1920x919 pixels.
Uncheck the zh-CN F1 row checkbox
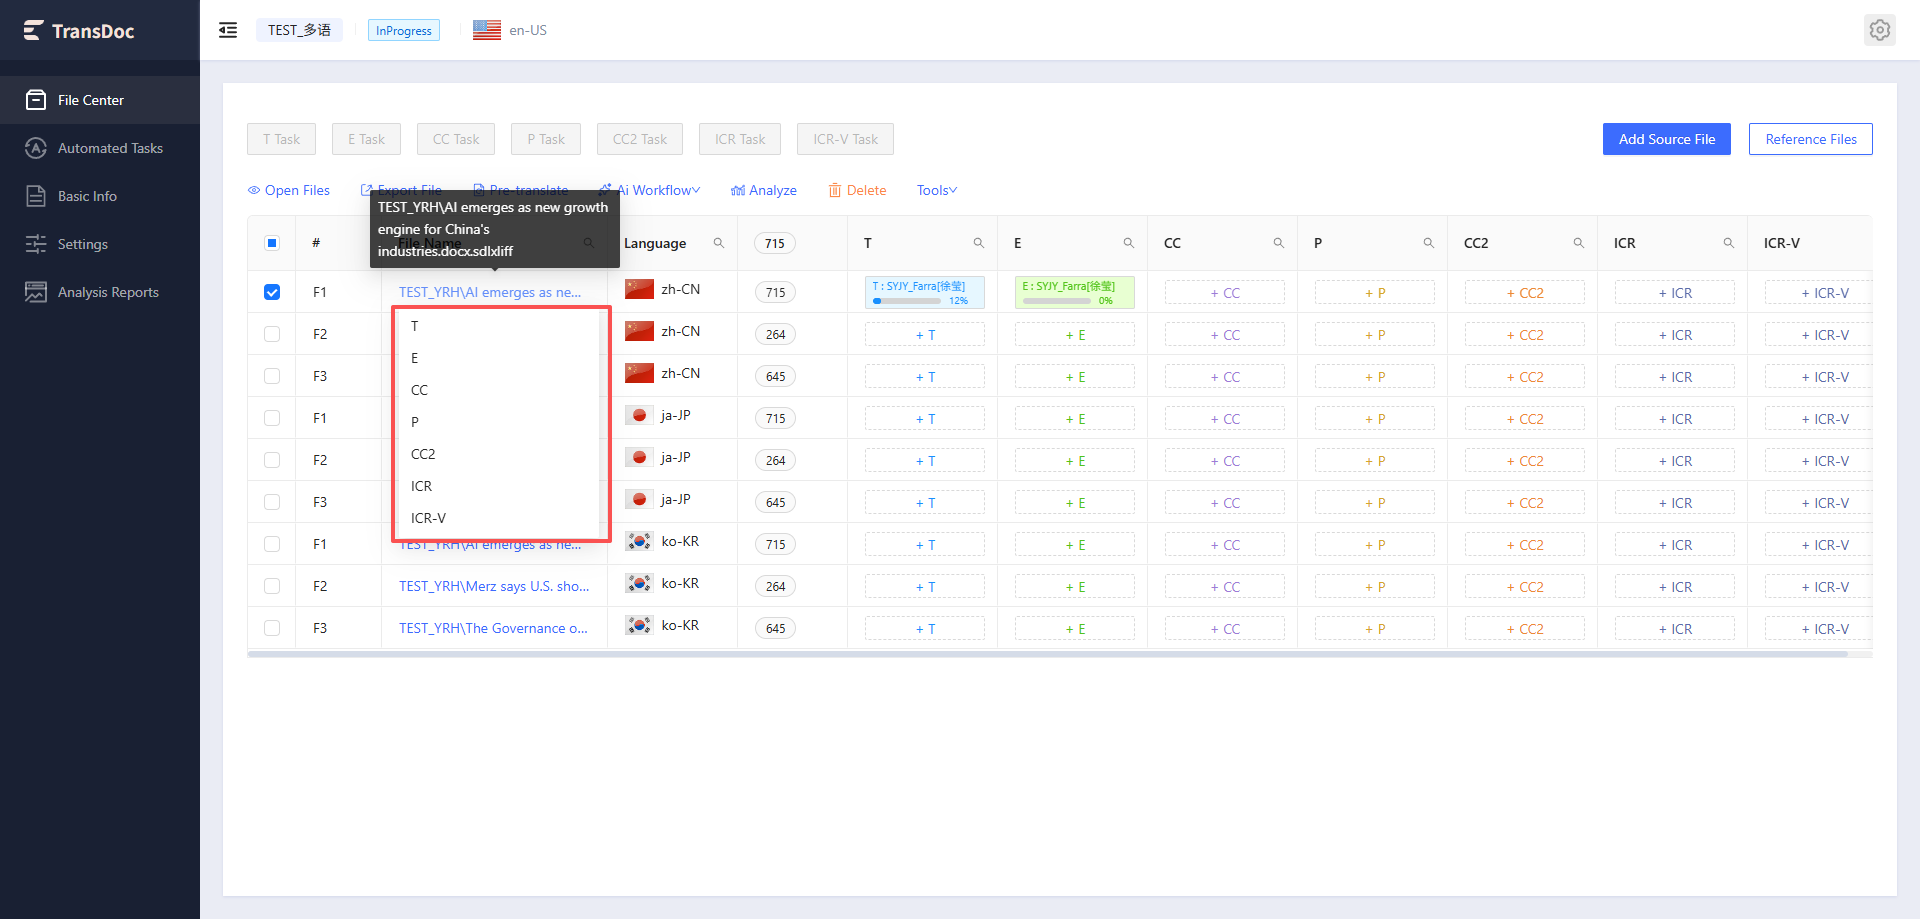pyautogui.click(x=272, y=292)
